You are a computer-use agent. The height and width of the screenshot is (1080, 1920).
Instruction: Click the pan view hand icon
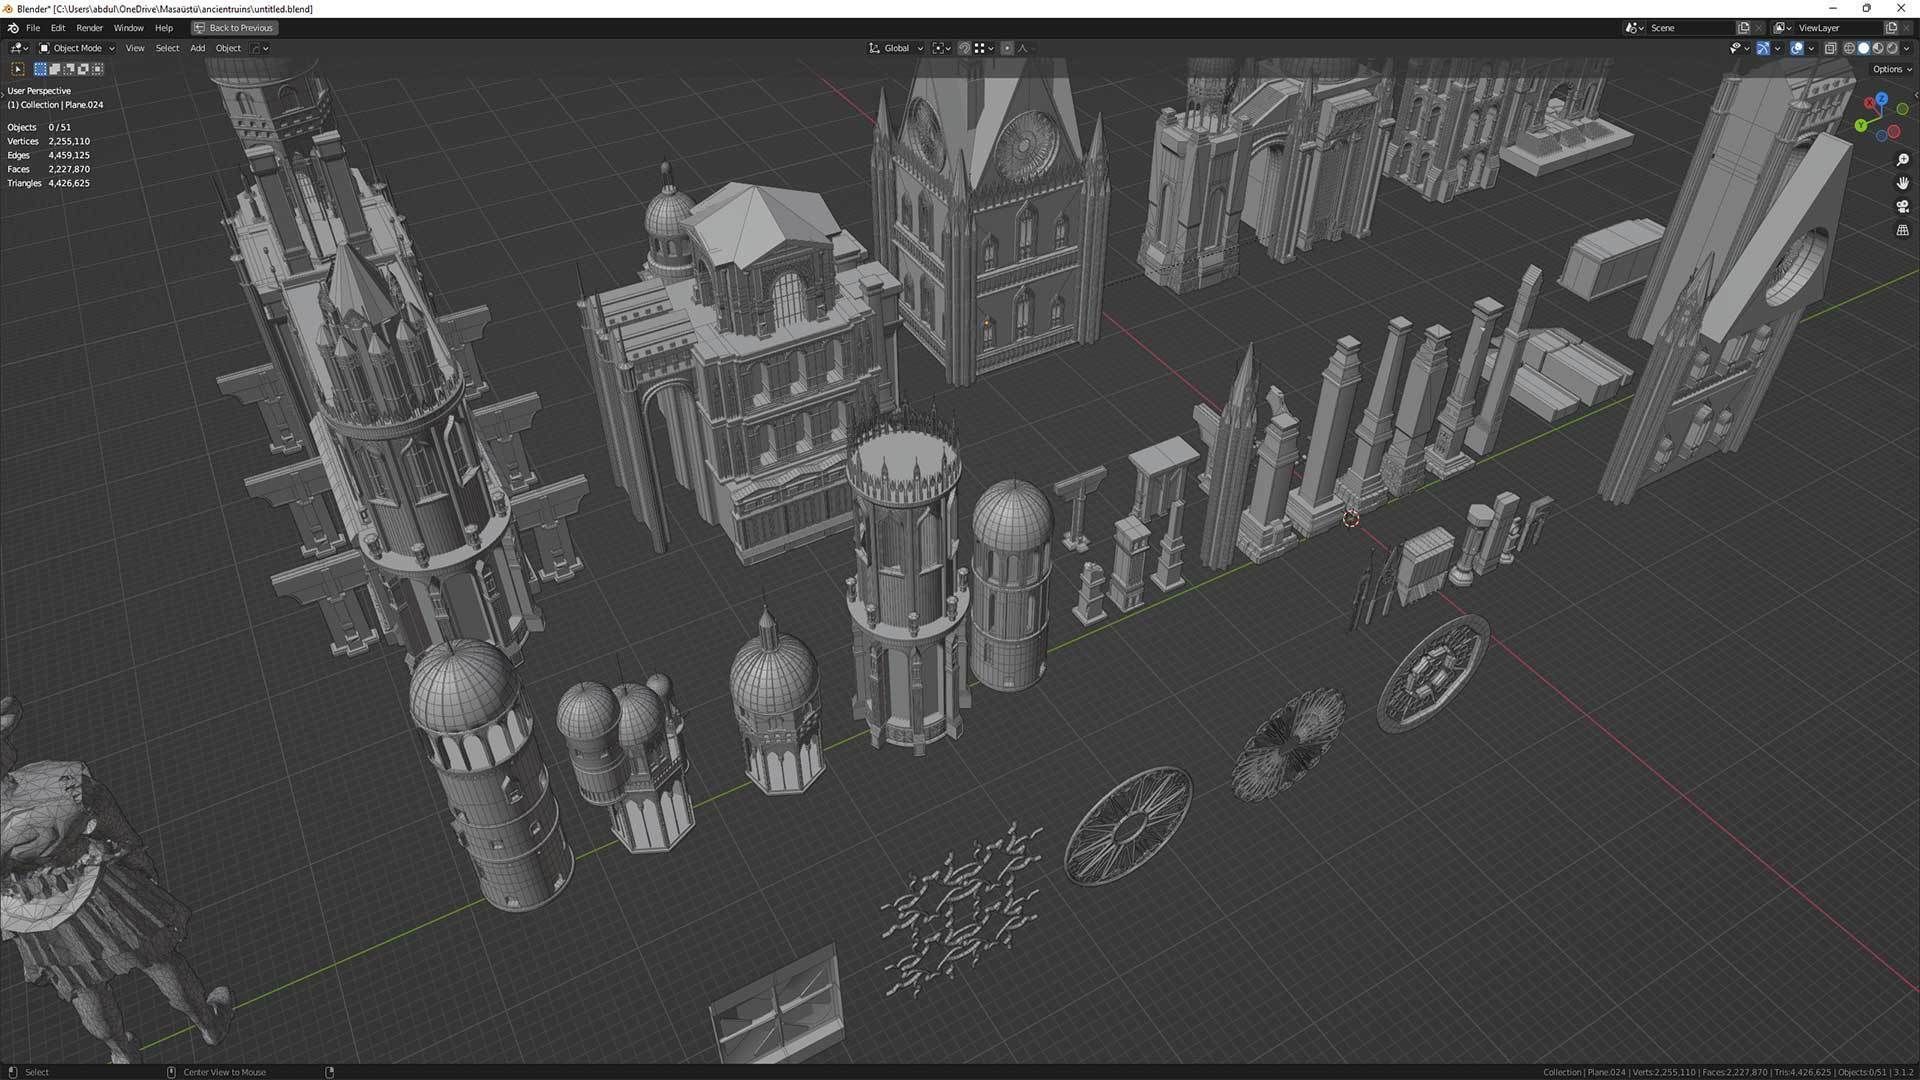[1902, 183]
